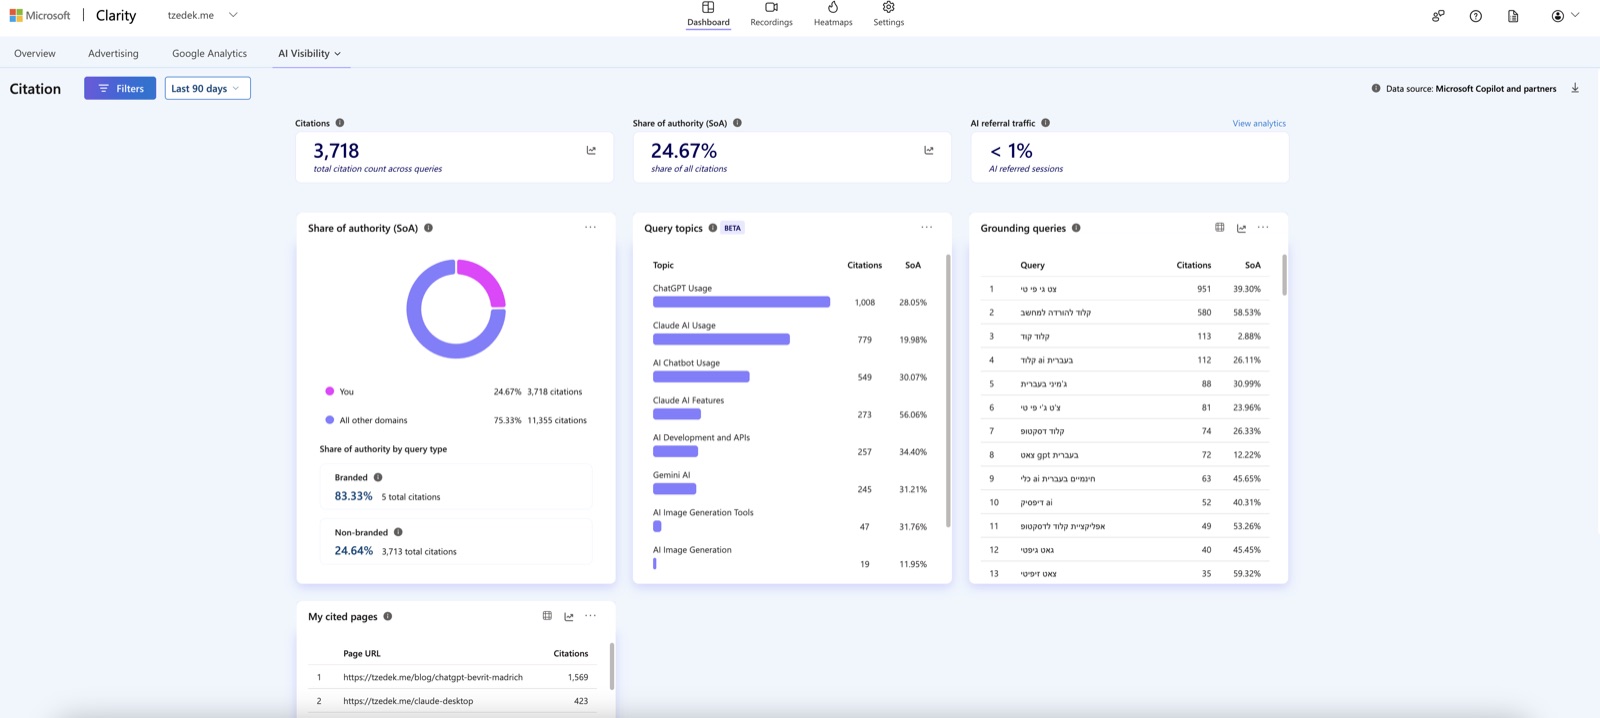The height and width of the screenshot is (718, 1600).
Task: Click the 3,718 total citation count
Action: pos(336,150)
